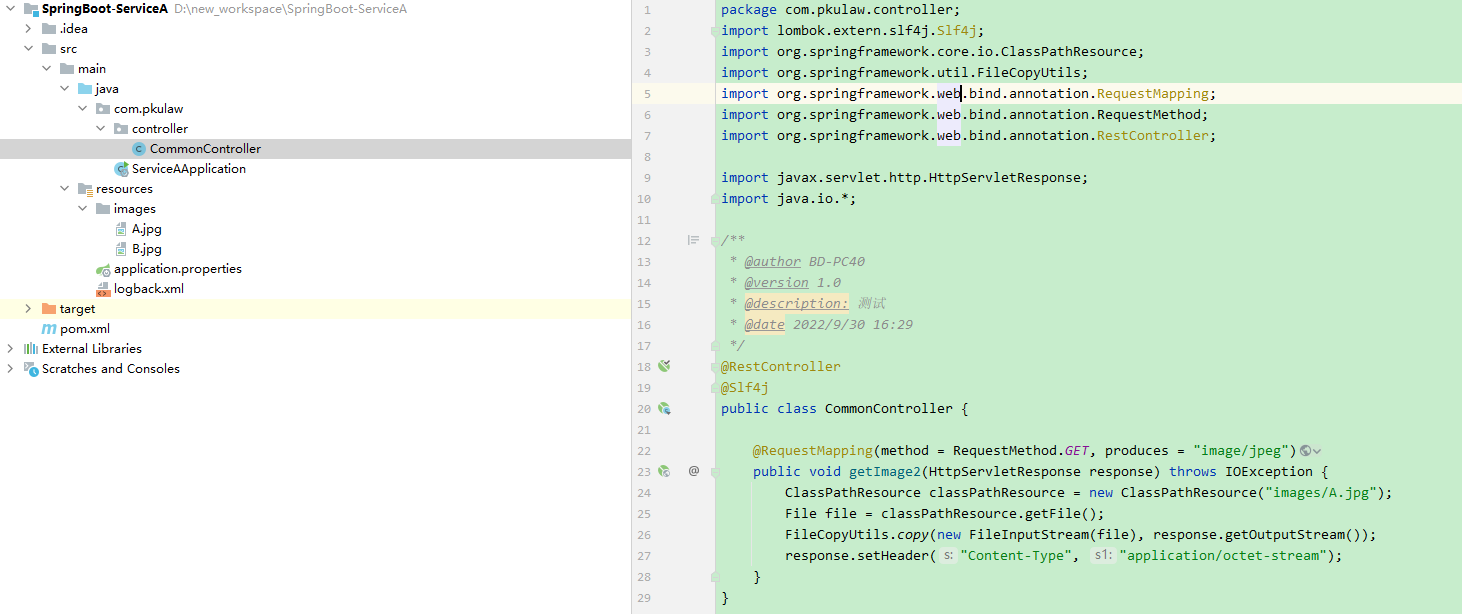Click the @description: Javadoc tag
The width and height of the screenshot is (1462, 614).
pyautogui.click(x=797, y=304)
